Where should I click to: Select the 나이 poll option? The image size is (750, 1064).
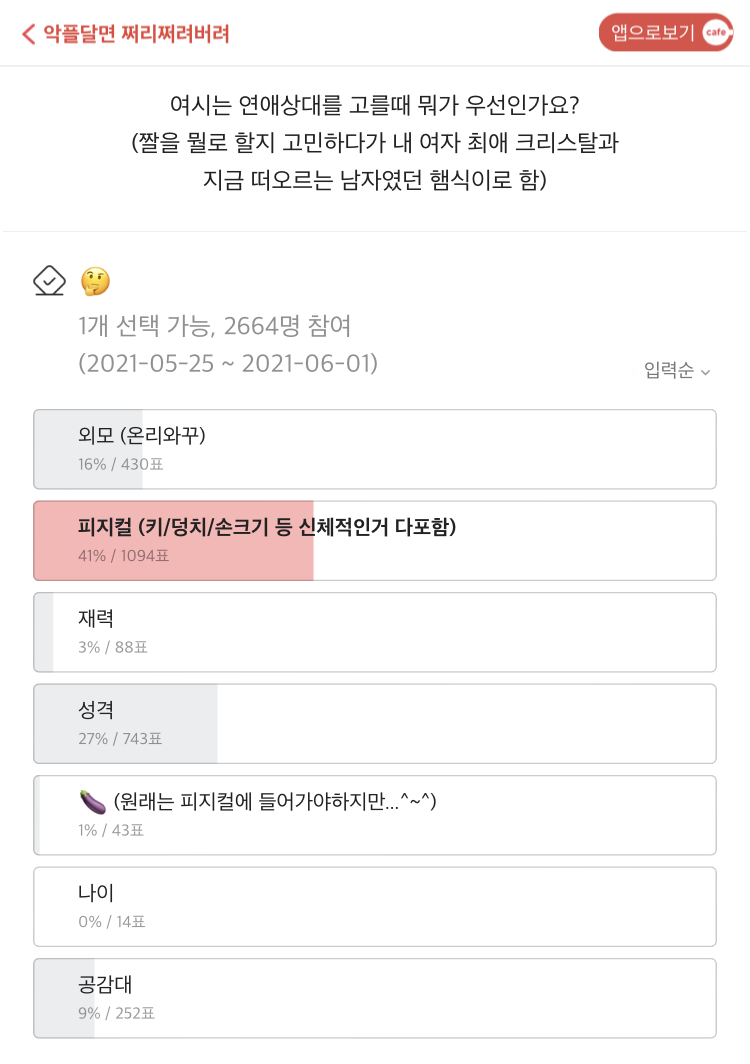tap(375, 906)
